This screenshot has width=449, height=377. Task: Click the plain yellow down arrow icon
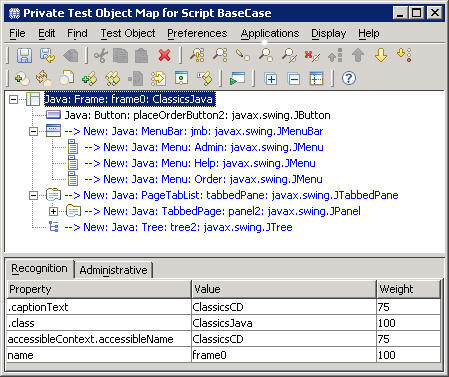(381, 55)
